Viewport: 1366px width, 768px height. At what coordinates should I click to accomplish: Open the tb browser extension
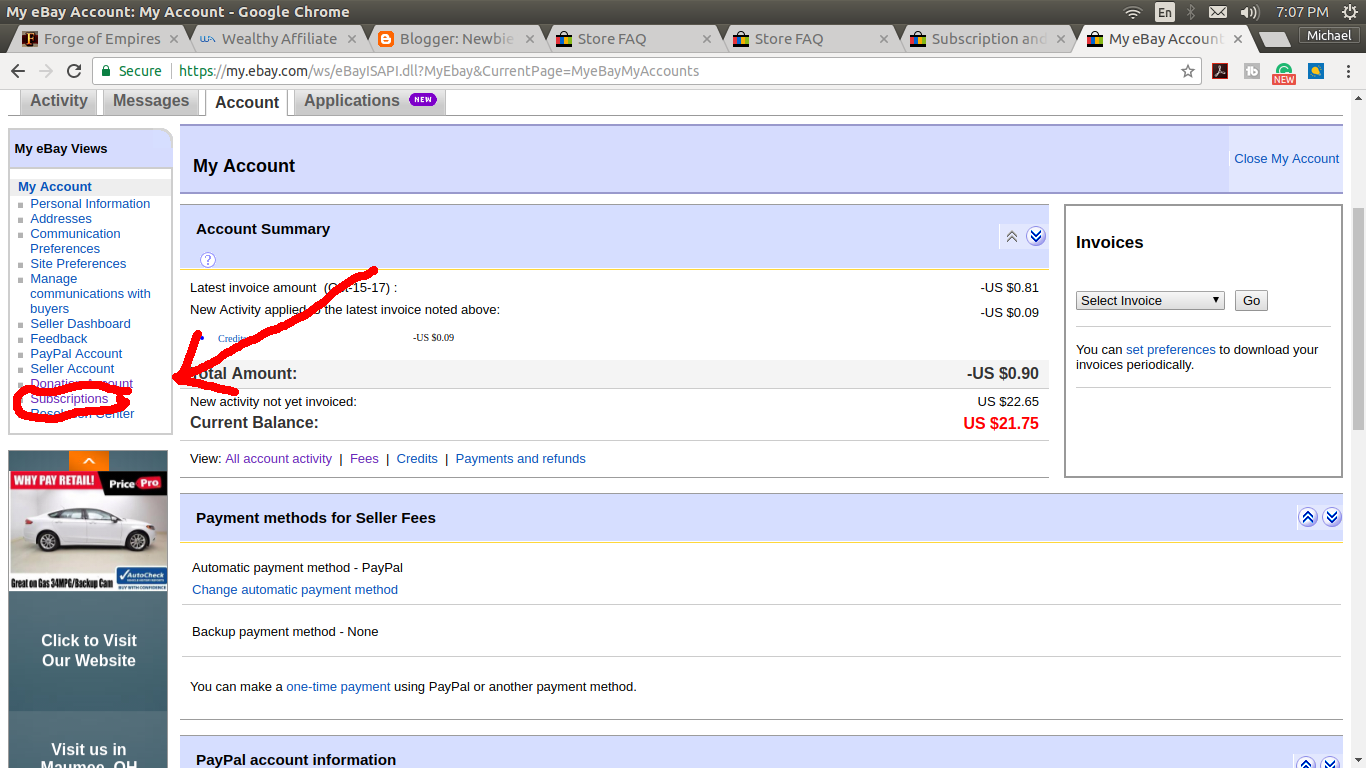1251,71
